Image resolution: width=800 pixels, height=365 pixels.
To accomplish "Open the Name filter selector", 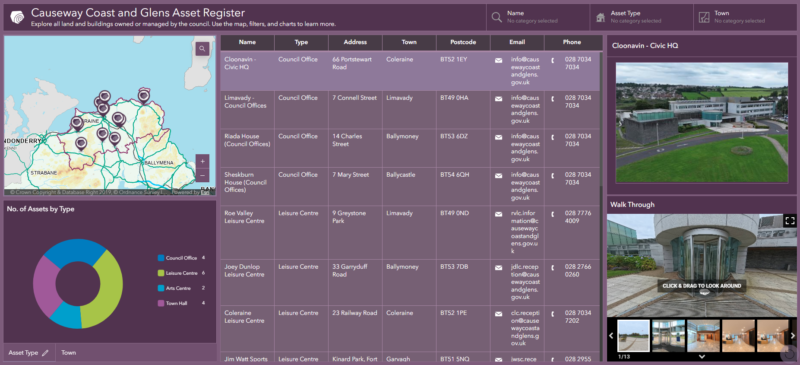I will click(538, 17).
